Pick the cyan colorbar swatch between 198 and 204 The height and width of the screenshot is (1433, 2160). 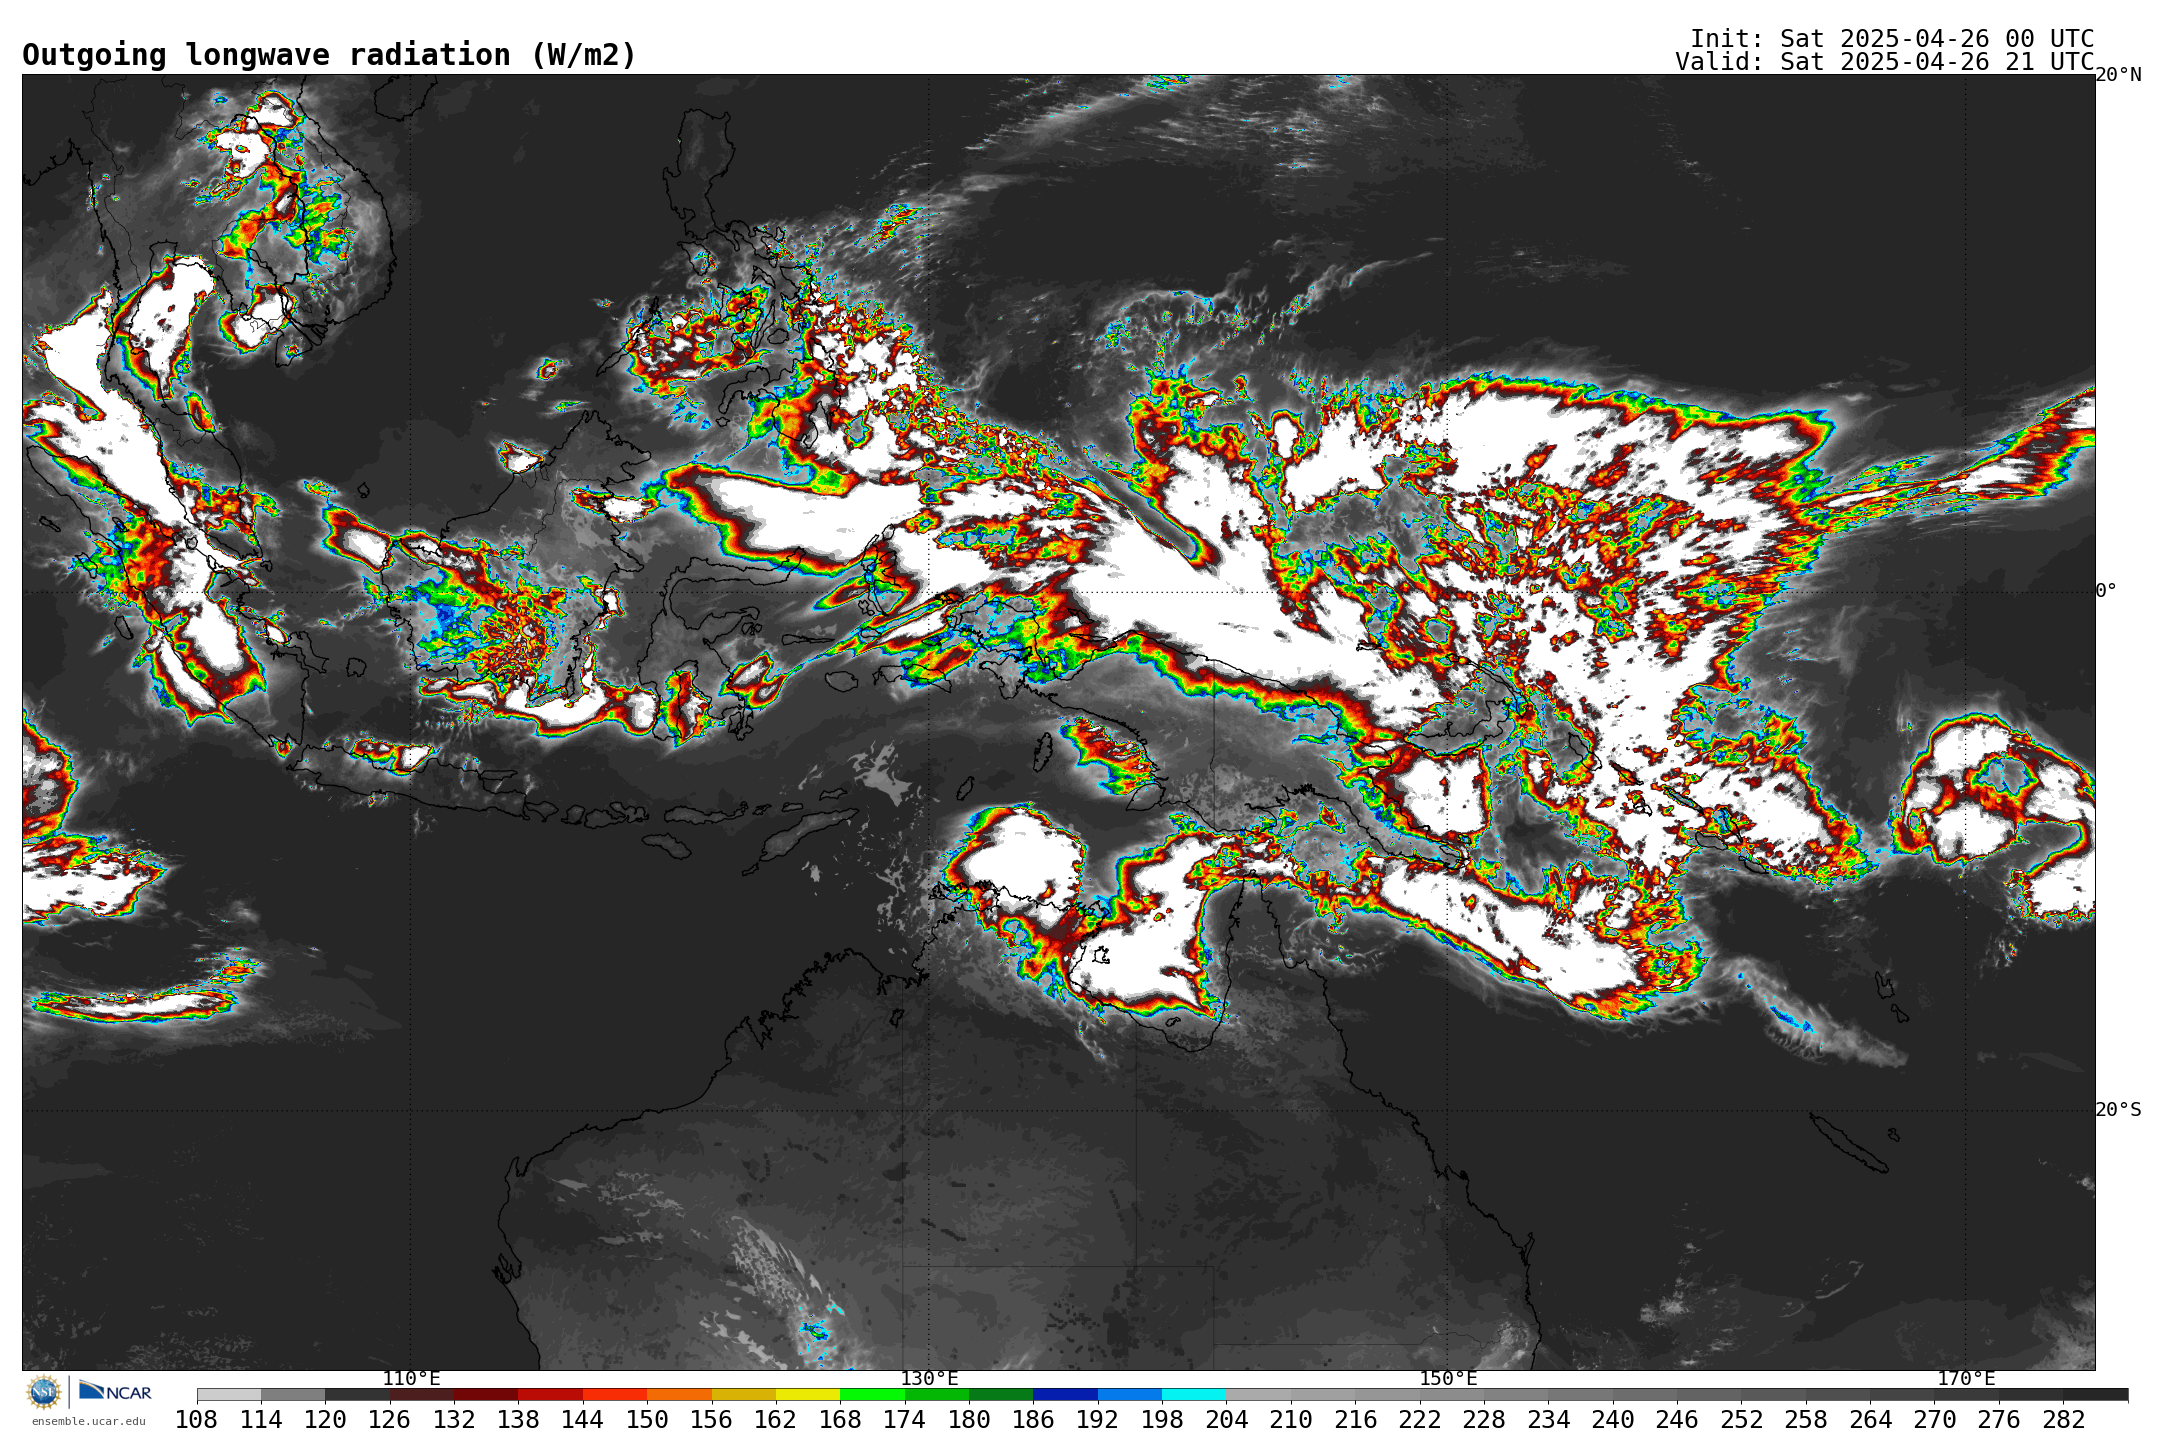[x=1194, y=1394]
